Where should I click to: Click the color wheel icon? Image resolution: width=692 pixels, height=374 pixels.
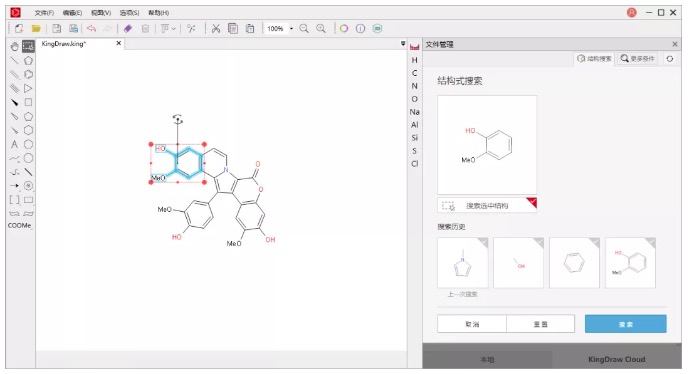pyautogui.click(x=344, y=29)
